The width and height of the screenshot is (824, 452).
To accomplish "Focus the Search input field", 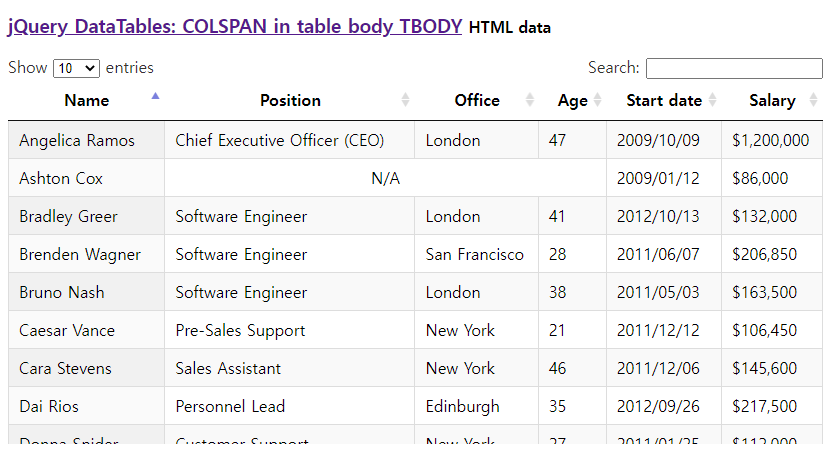I will pos(734,68).
